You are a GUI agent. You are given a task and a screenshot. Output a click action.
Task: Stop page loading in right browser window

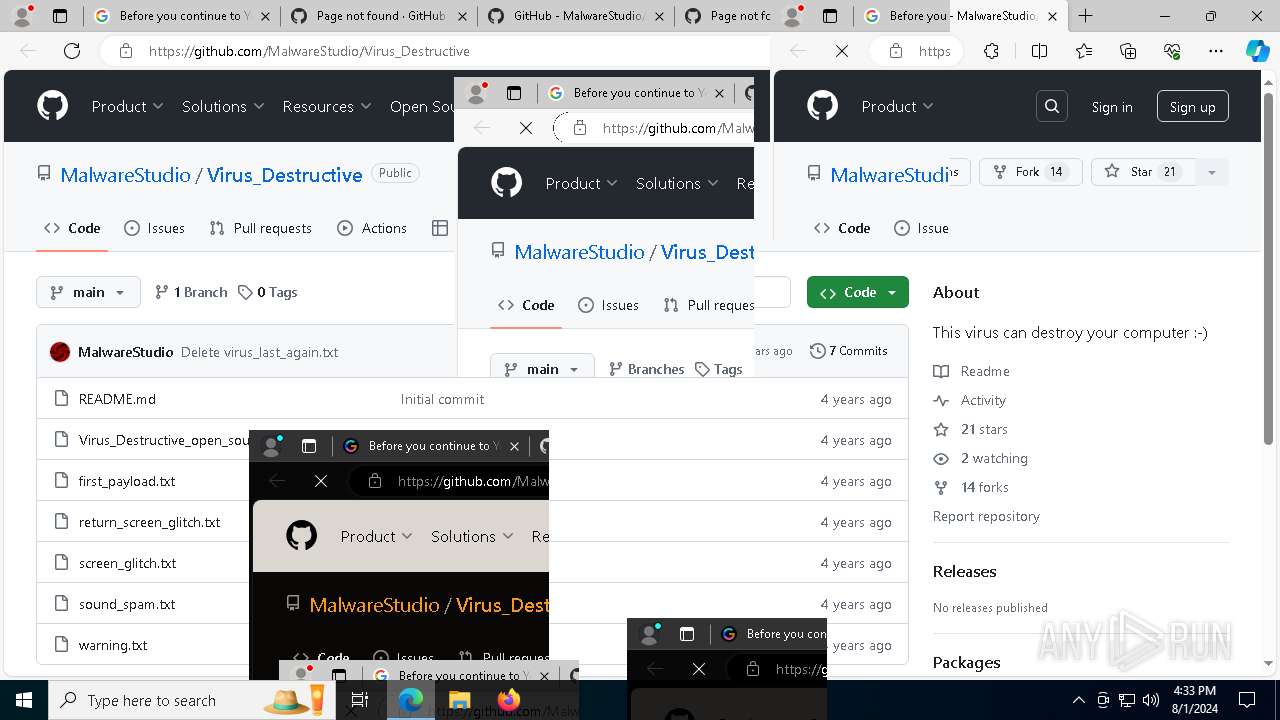(842, 51)
